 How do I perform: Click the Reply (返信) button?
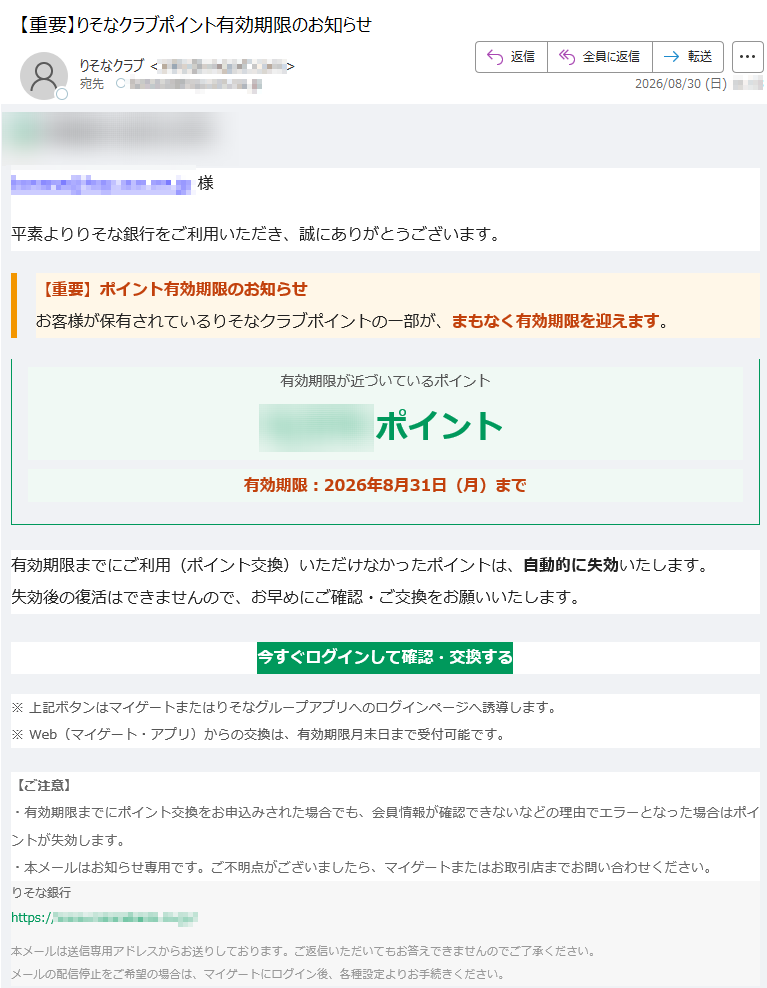[x=511, y=57]
